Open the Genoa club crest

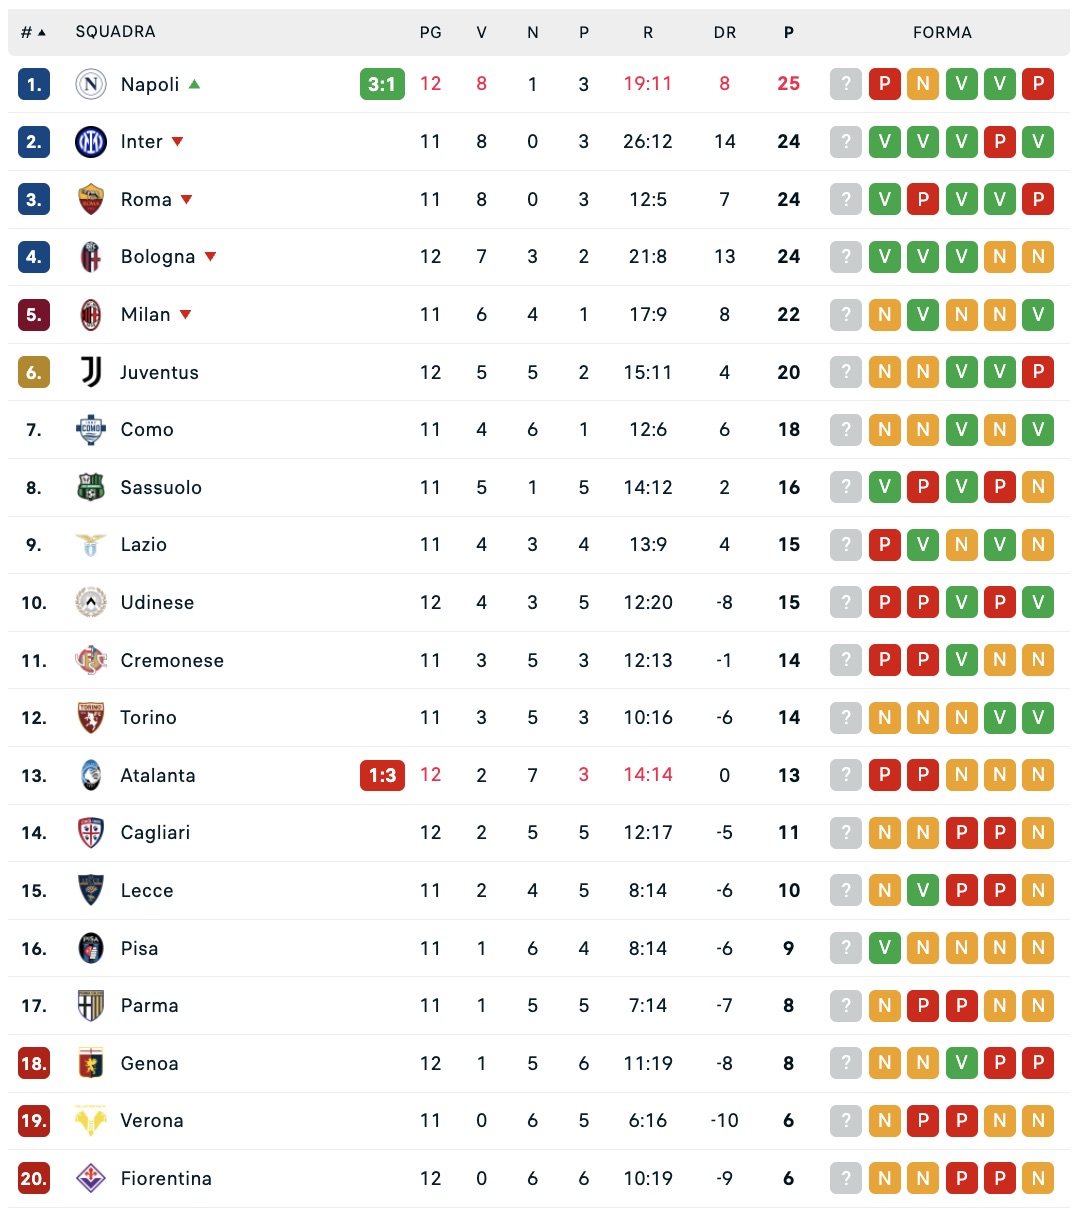tap(91, 1063)
